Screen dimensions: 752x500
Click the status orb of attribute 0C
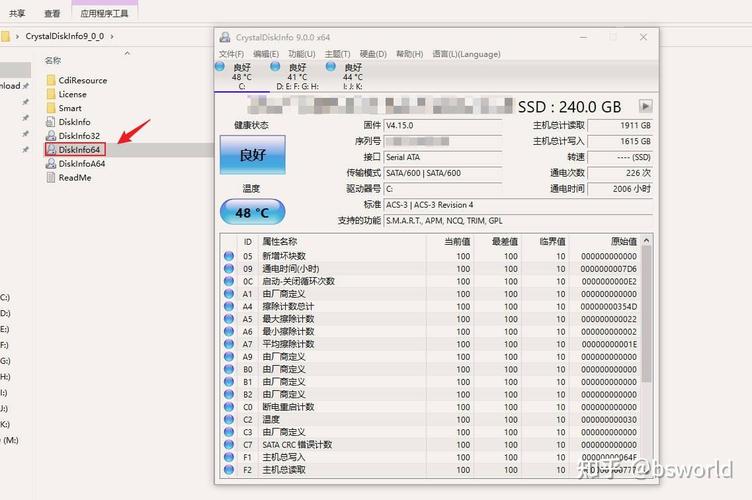tap(229, 281)
